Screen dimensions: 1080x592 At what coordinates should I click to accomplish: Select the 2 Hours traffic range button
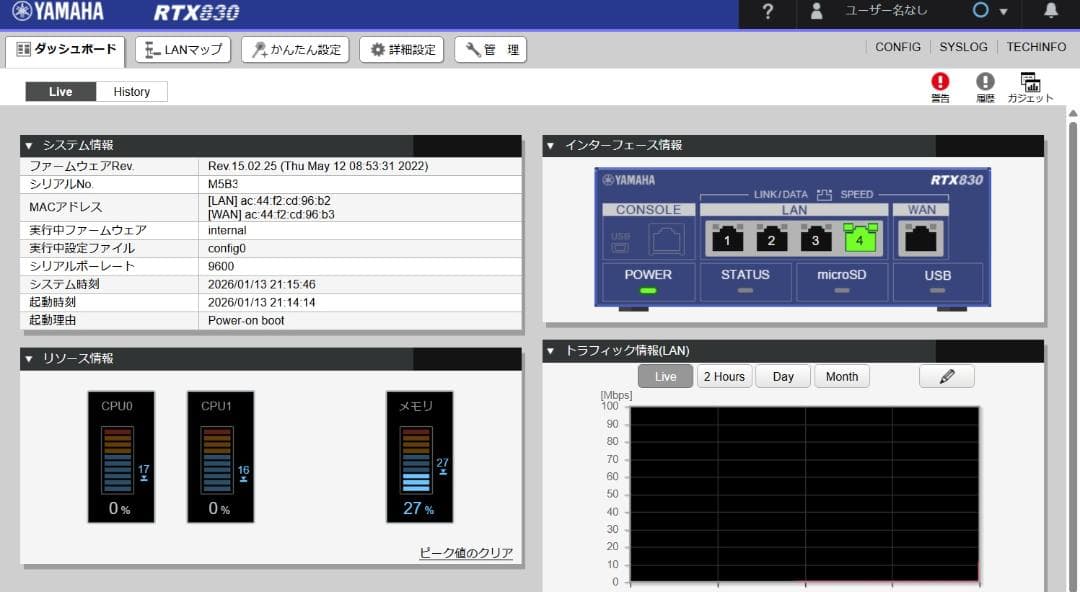tap(724, 375)
